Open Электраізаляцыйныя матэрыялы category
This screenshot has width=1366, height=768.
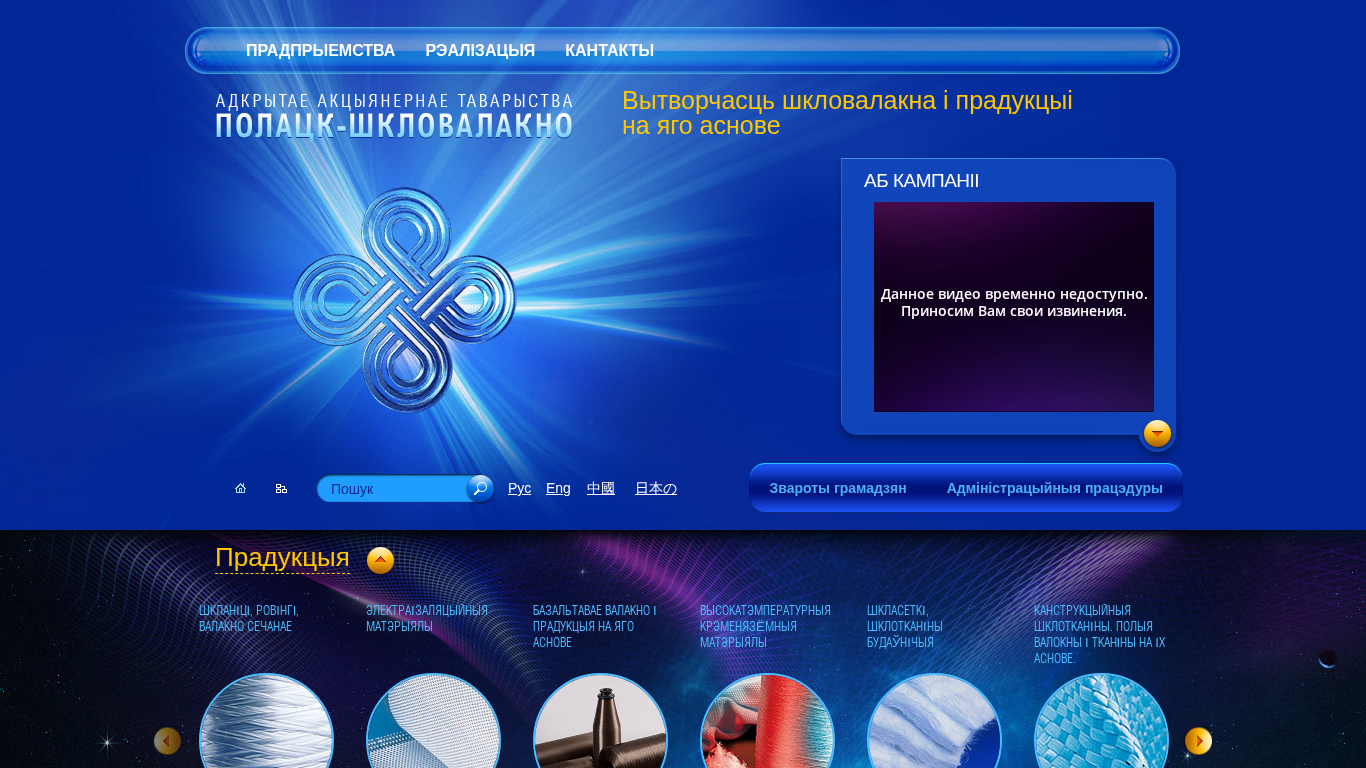pyautogui.click(x=427, y=618)
